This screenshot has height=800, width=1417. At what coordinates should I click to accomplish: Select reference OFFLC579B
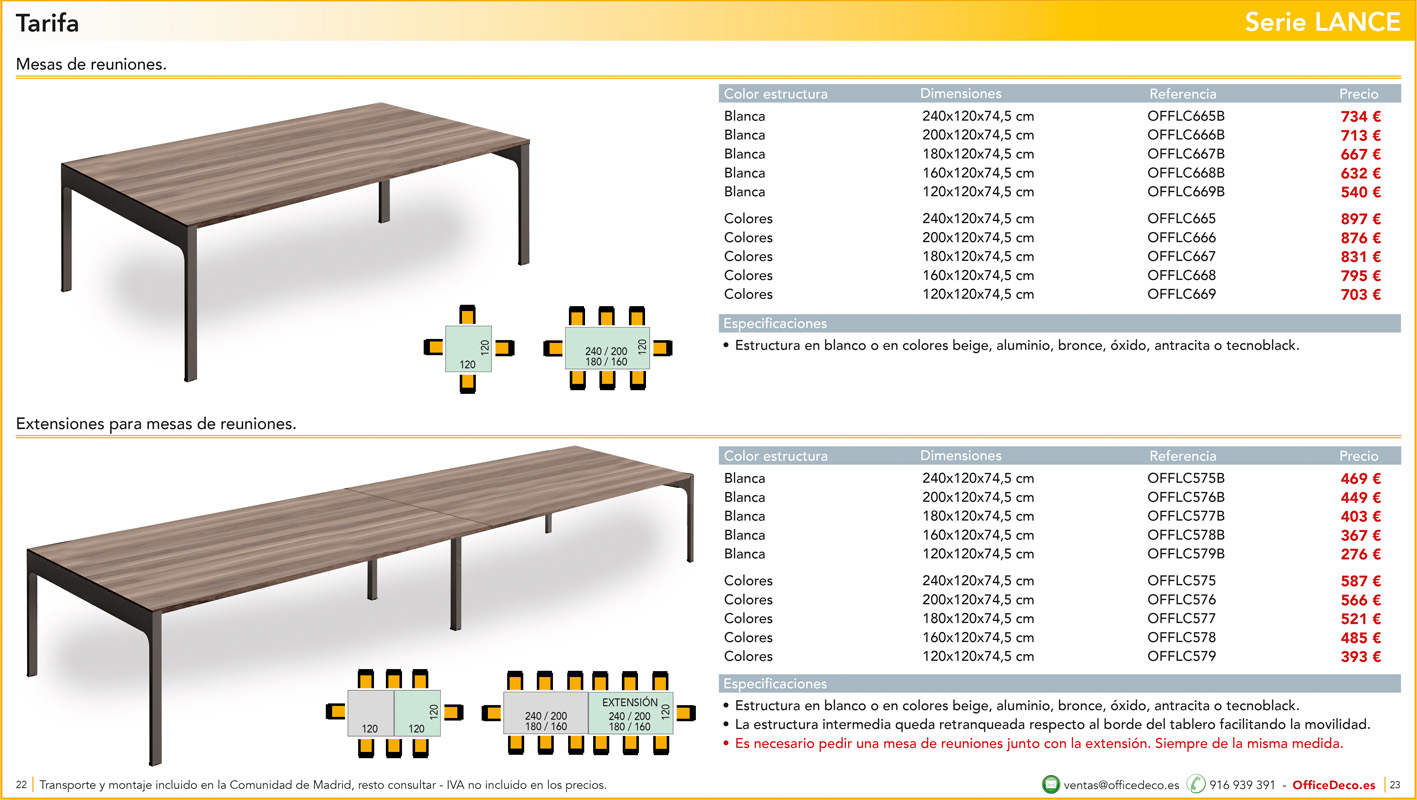coord(1186,554)
